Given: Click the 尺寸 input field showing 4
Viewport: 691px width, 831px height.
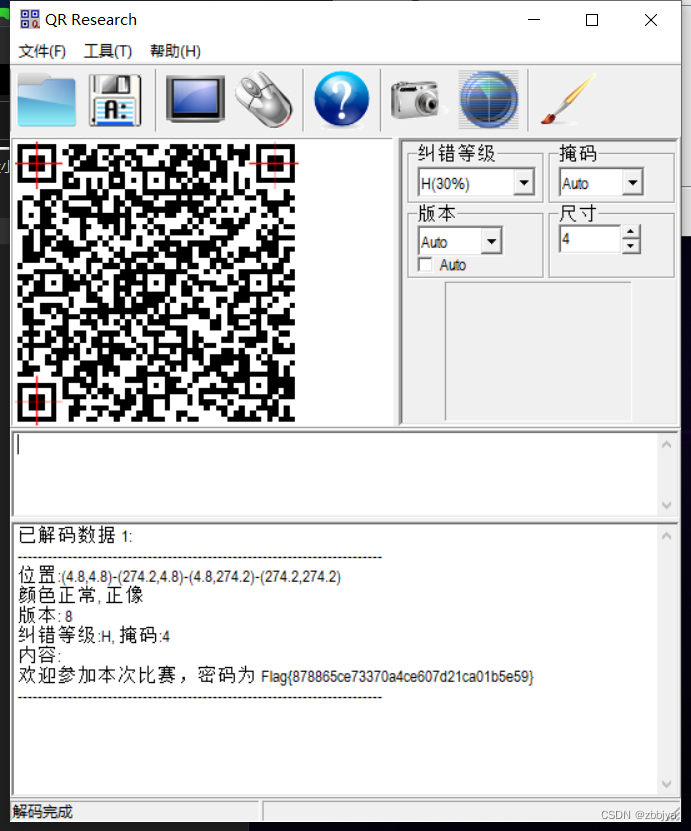Looking at the screenshot, I should [x=590, y=239].
